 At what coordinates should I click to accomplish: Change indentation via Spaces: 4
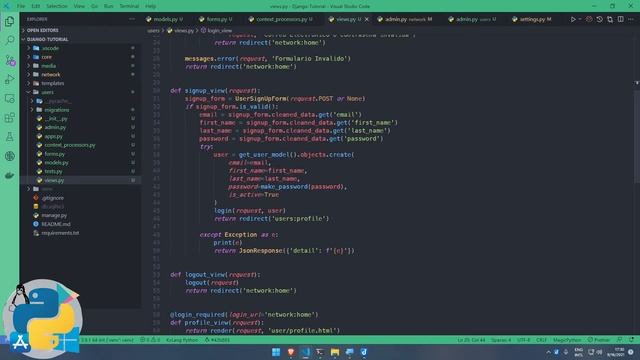(501, 340)
